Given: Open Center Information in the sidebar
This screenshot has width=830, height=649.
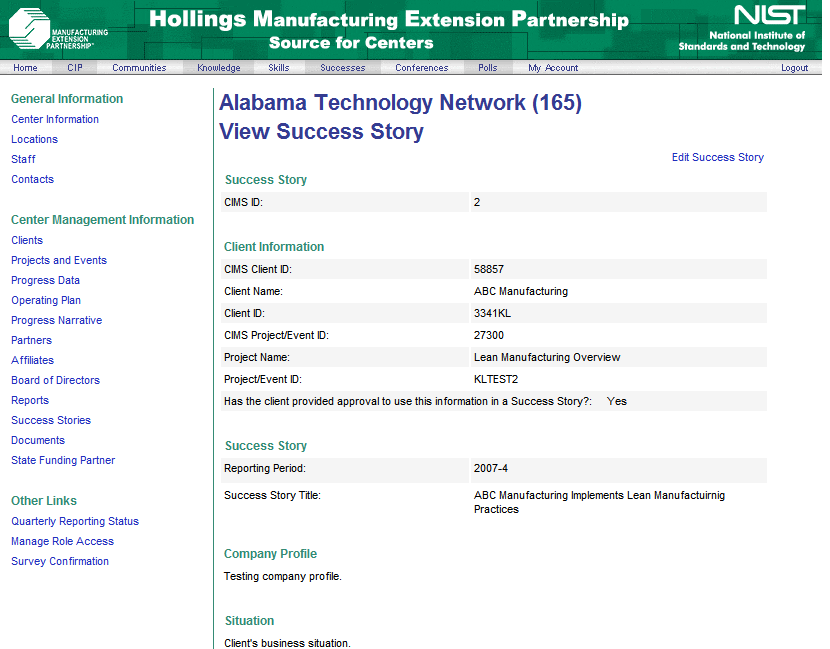Looking at the screenshot, I should click(x=55, y=119).
